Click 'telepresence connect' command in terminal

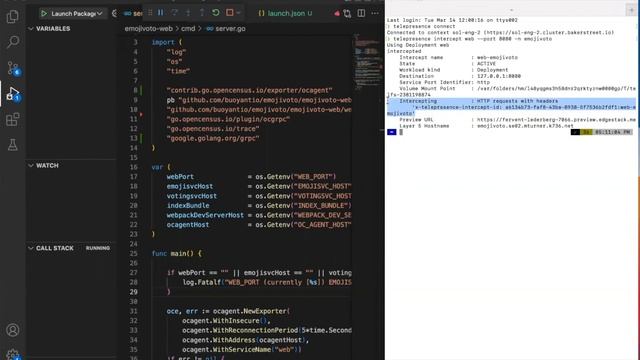(x=424, y=26)
